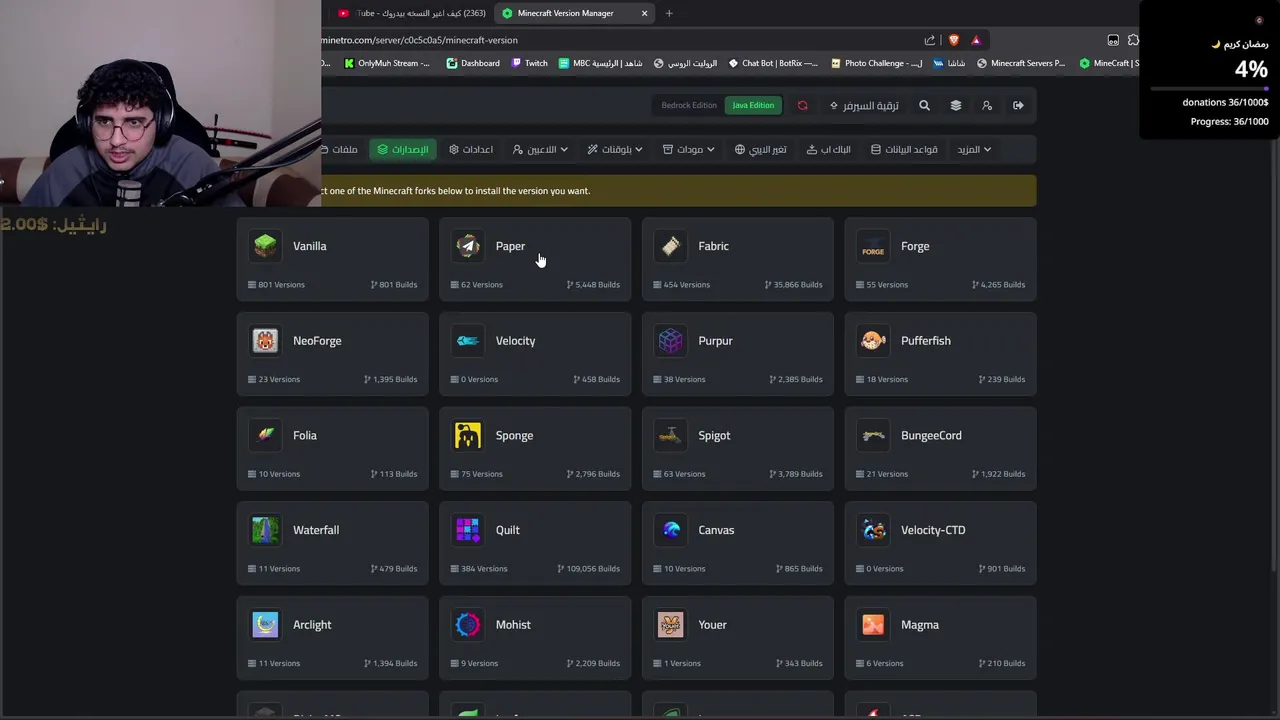This screenshot has height=720, width=1280.
Task: Open OnlyMuh Stream bookmark
Action: pos(387,63)
